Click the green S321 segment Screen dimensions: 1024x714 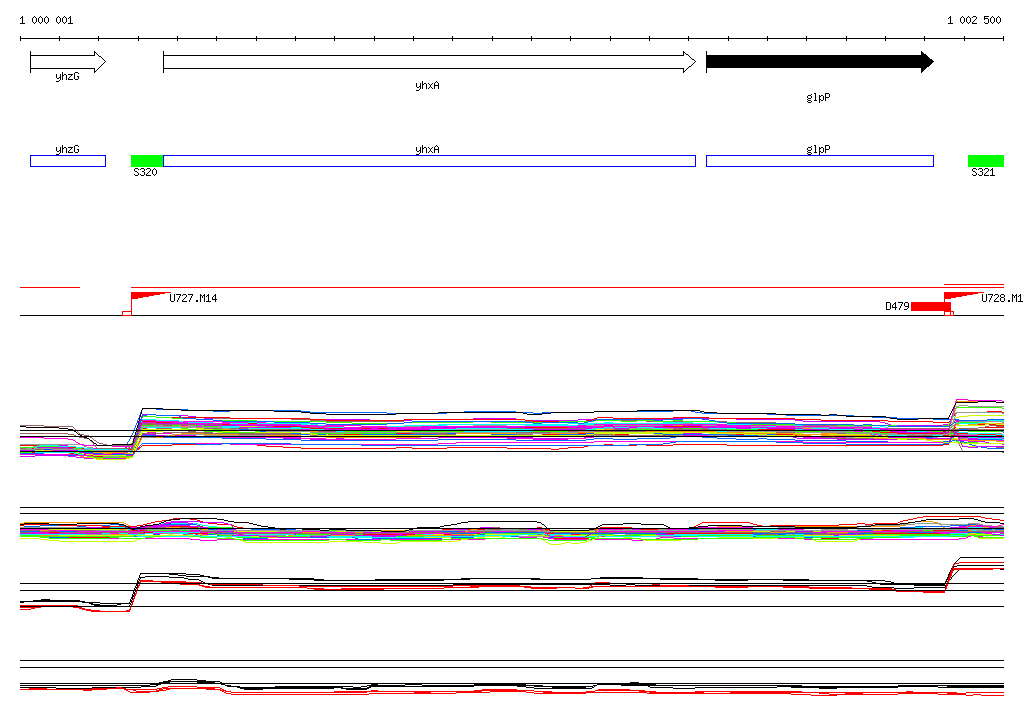click(985, 161)
